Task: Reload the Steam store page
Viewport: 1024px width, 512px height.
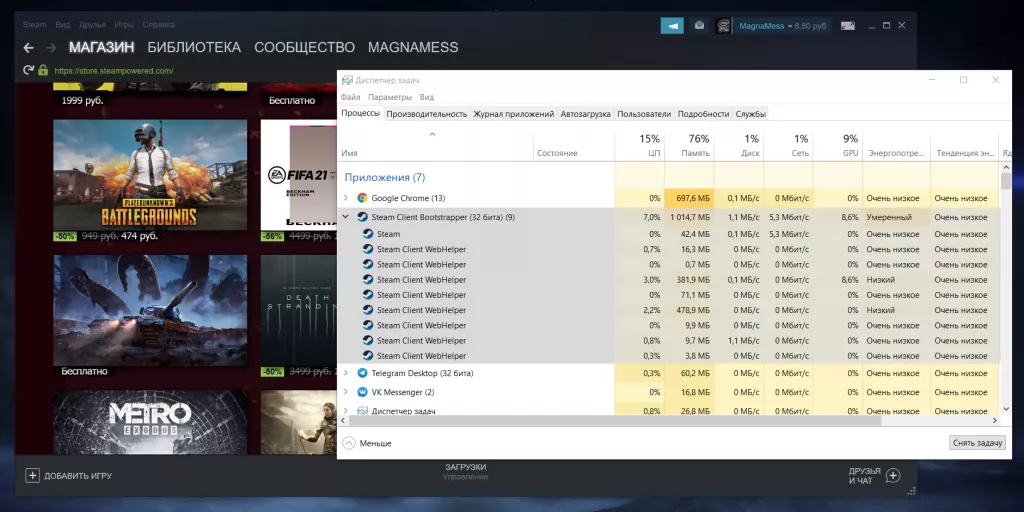Action: (28, 70)
